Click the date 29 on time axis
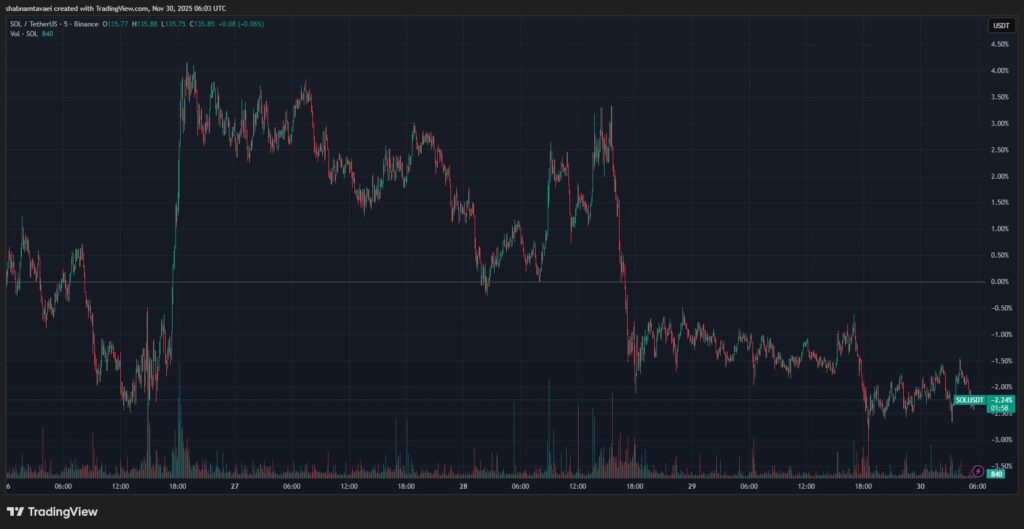The image size is (1024, 529). (x=691, y=485)
